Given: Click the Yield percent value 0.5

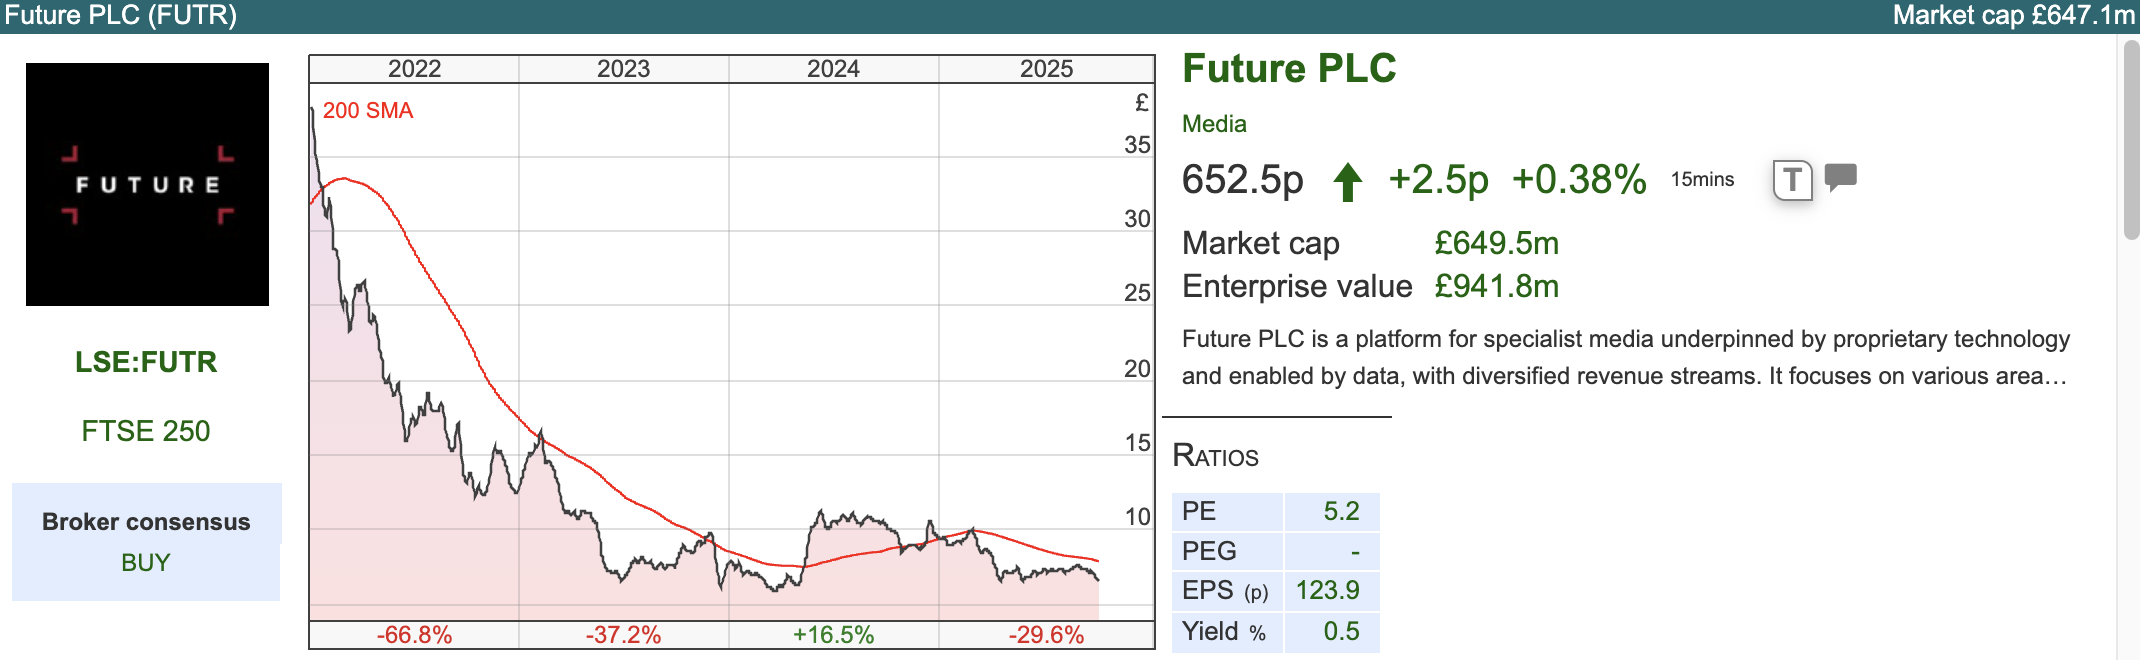Looking at the screenshot, I should point(1340,632).
